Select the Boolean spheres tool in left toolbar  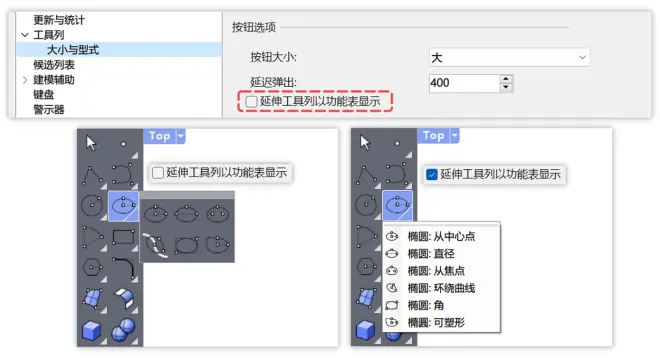(124, 330)
